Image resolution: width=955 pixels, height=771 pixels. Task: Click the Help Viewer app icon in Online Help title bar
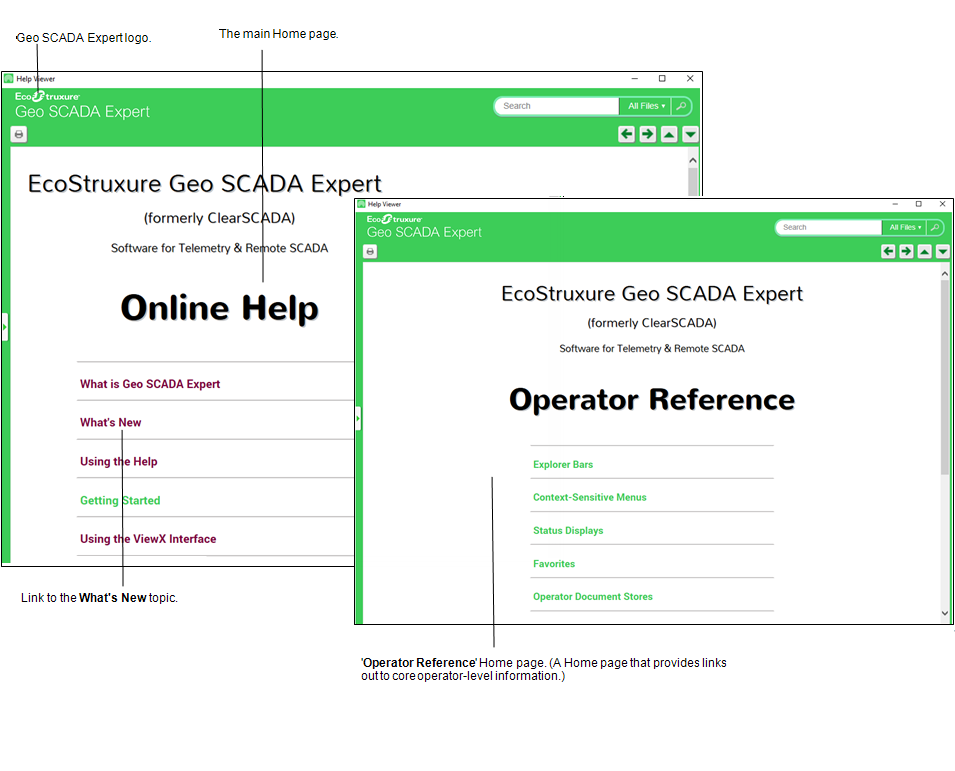tap(9, 79)
